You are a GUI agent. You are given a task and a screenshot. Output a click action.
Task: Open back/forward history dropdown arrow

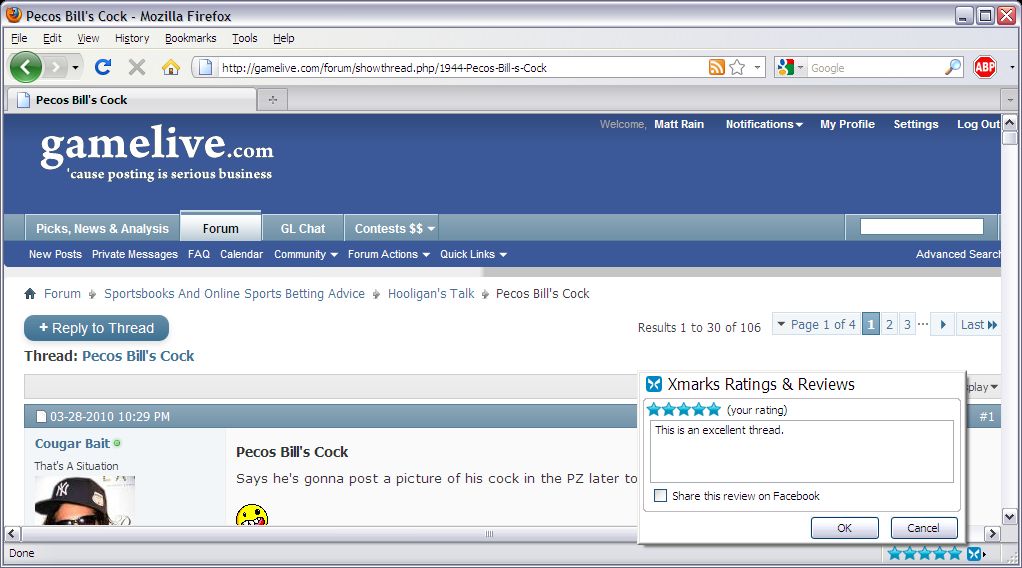click(x=75, y=67)
